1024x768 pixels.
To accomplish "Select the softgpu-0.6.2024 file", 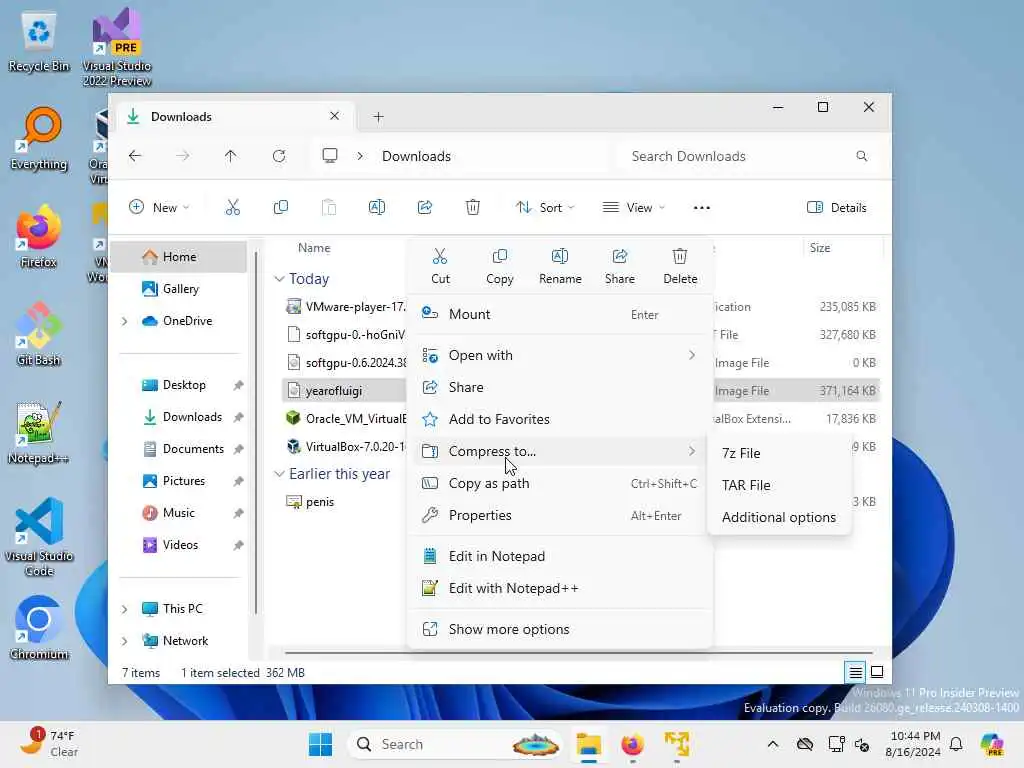I will (345, 362).
